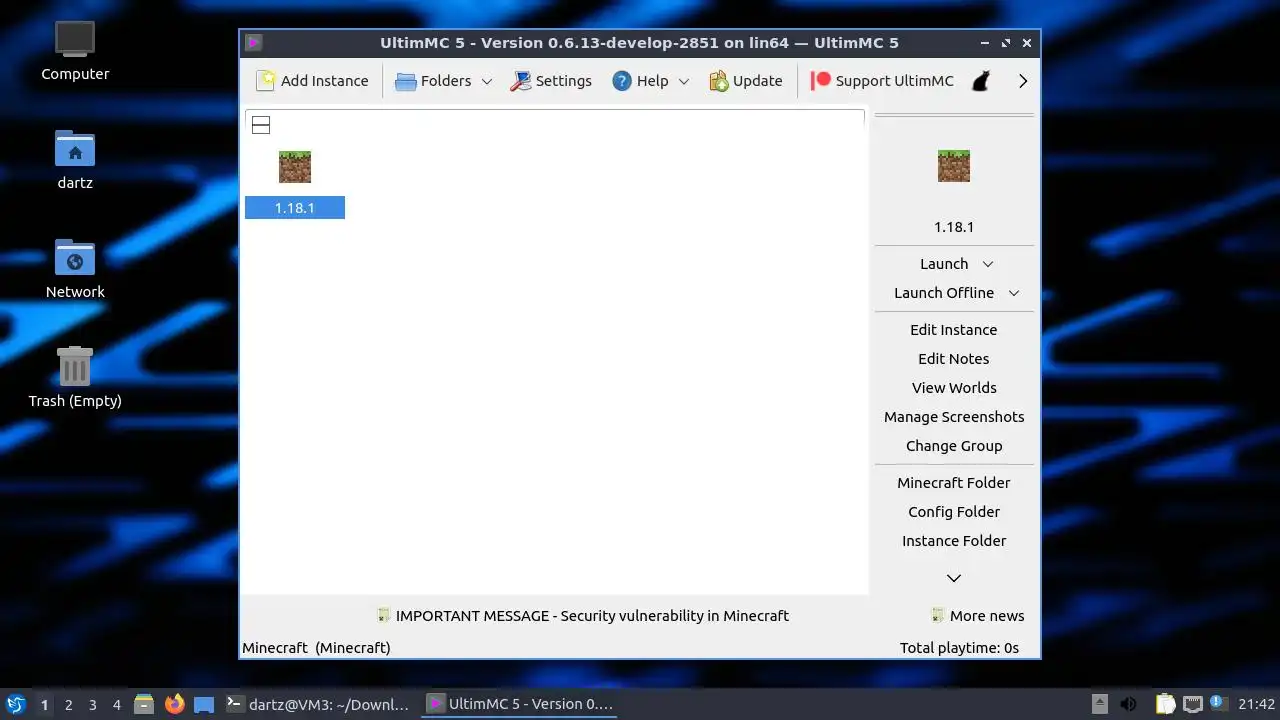
Task: Click the volume speaker tray icon
Action: (x=1128, y=704)
